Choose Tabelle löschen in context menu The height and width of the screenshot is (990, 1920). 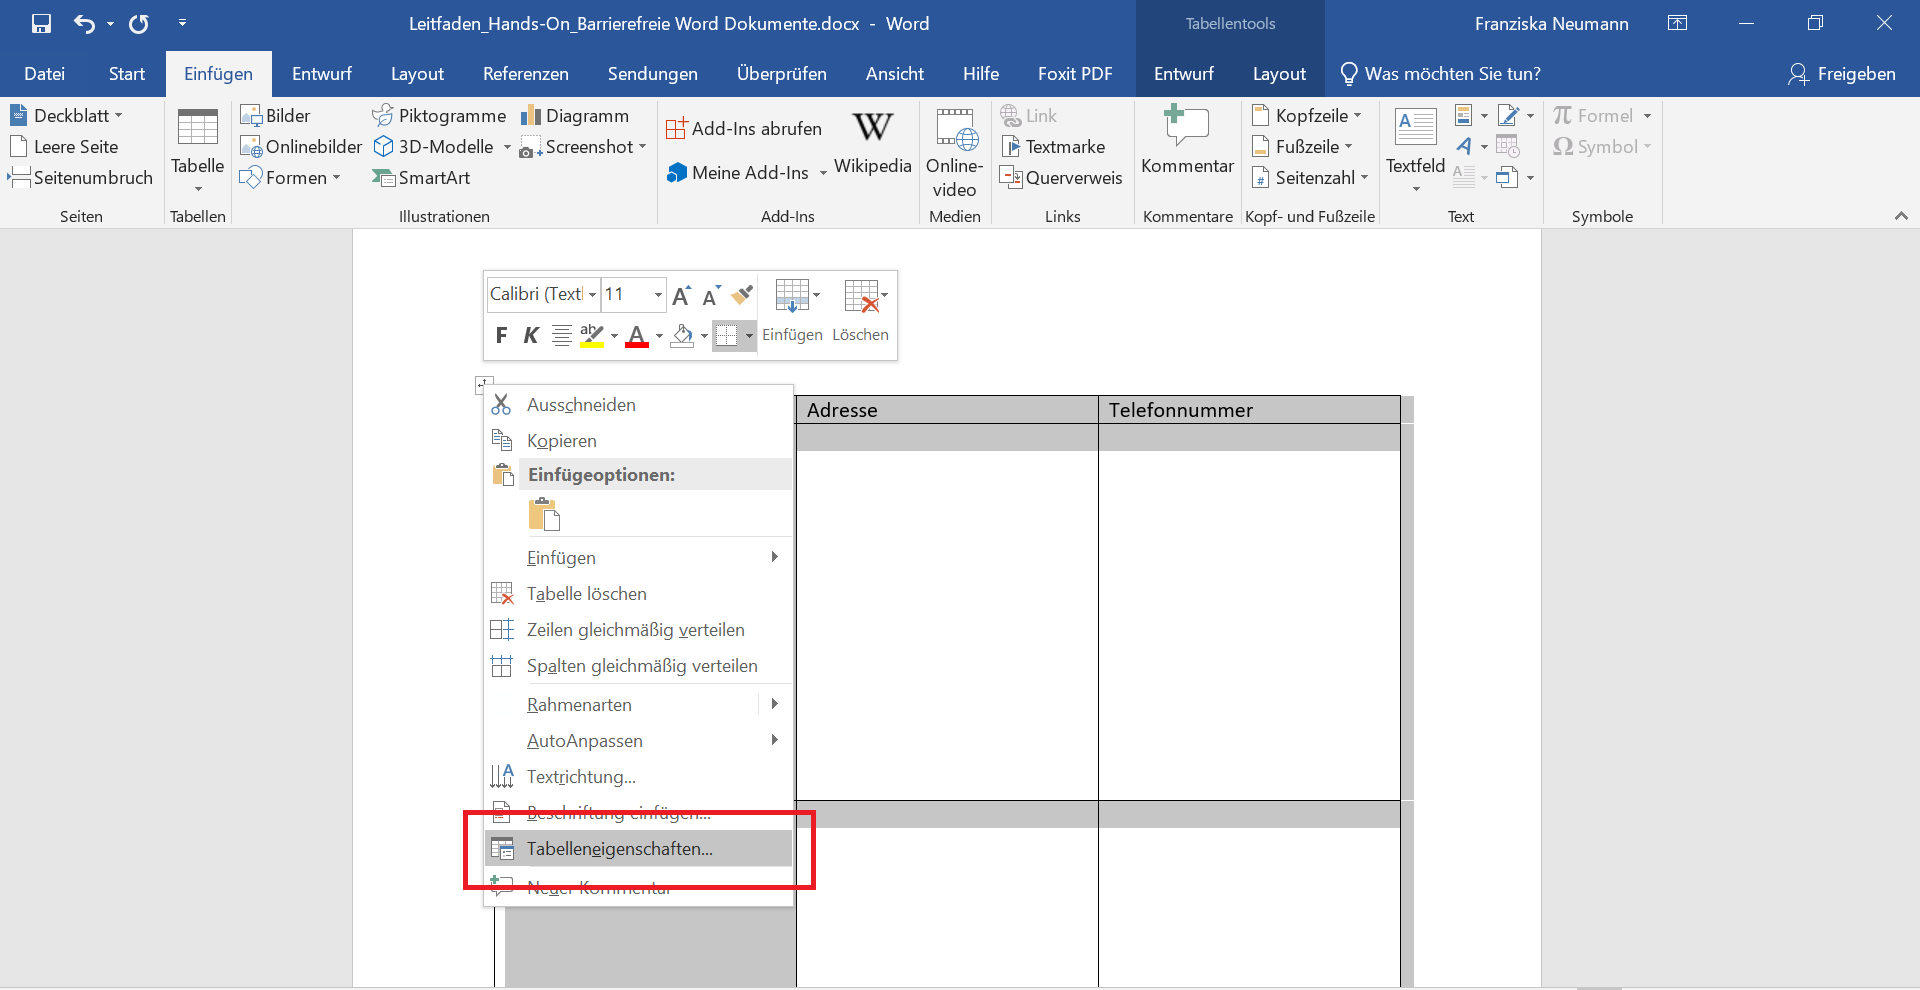[x=586, y=594]
